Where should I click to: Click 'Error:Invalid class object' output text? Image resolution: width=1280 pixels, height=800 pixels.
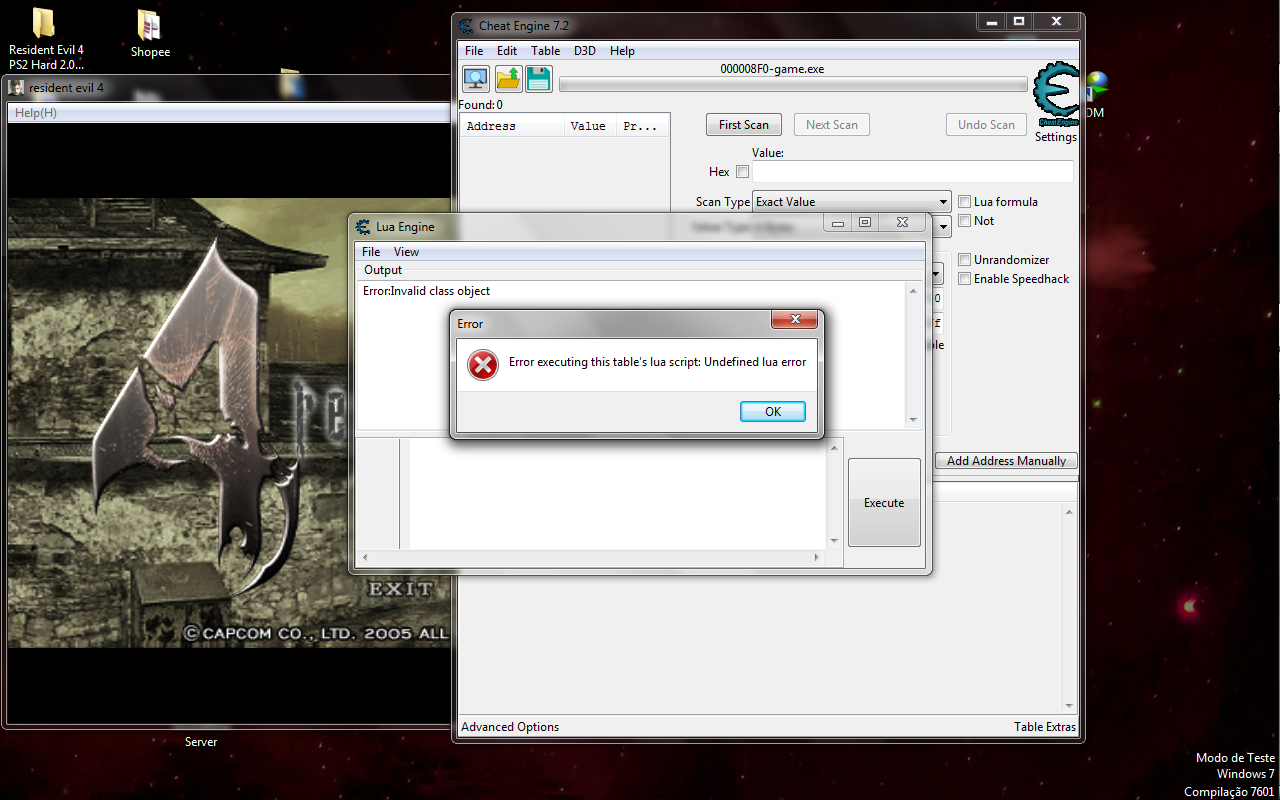tap(427, 291)
